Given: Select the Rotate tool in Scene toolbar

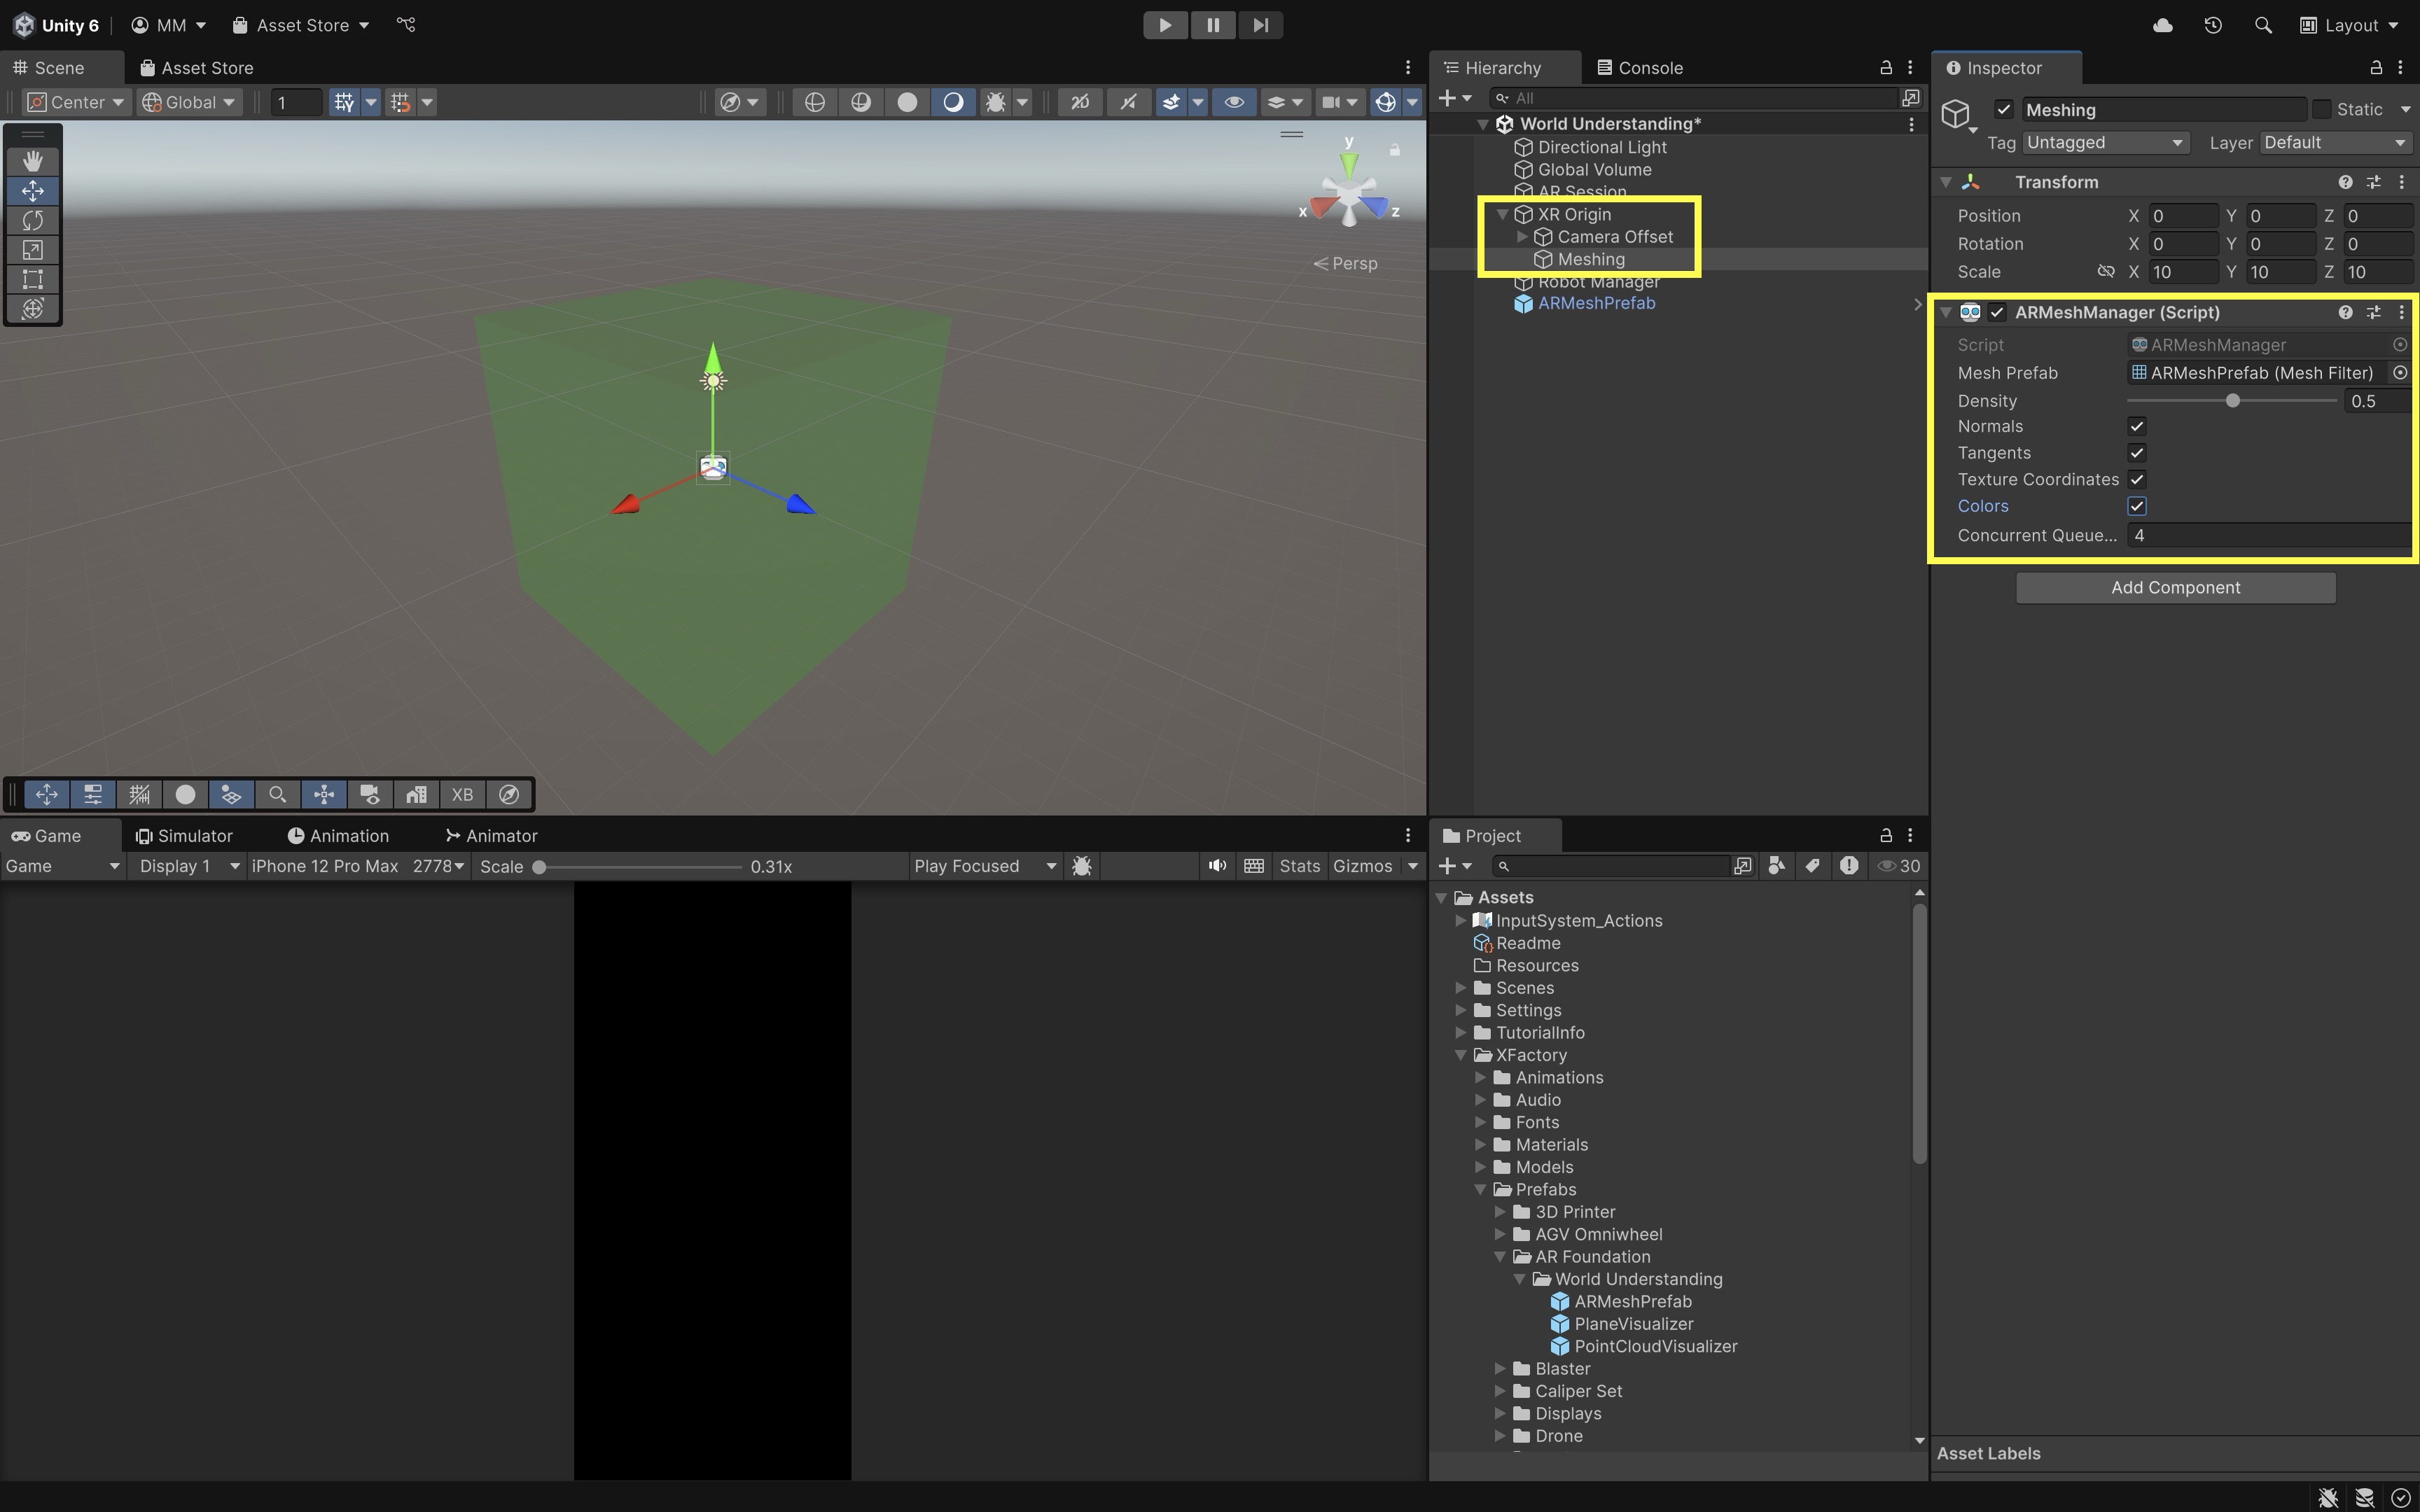Looking at the screenshot, I should 33,220.
